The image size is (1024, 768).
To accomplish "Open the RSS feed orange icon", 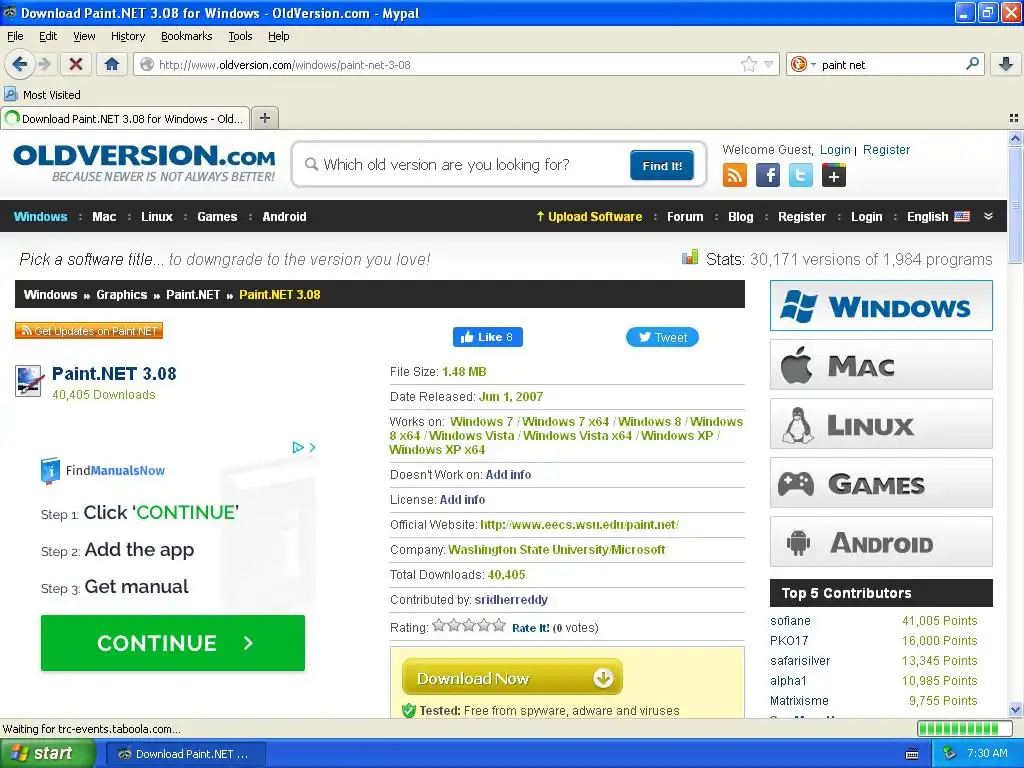I will [735, 175].
